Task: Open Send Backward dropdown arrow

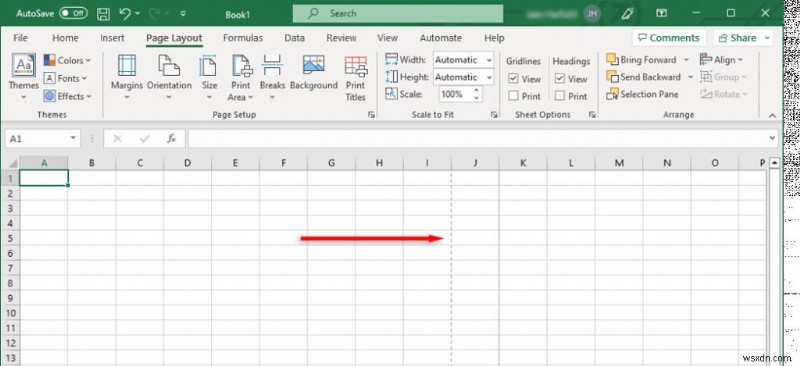Action: coord(690,77)
